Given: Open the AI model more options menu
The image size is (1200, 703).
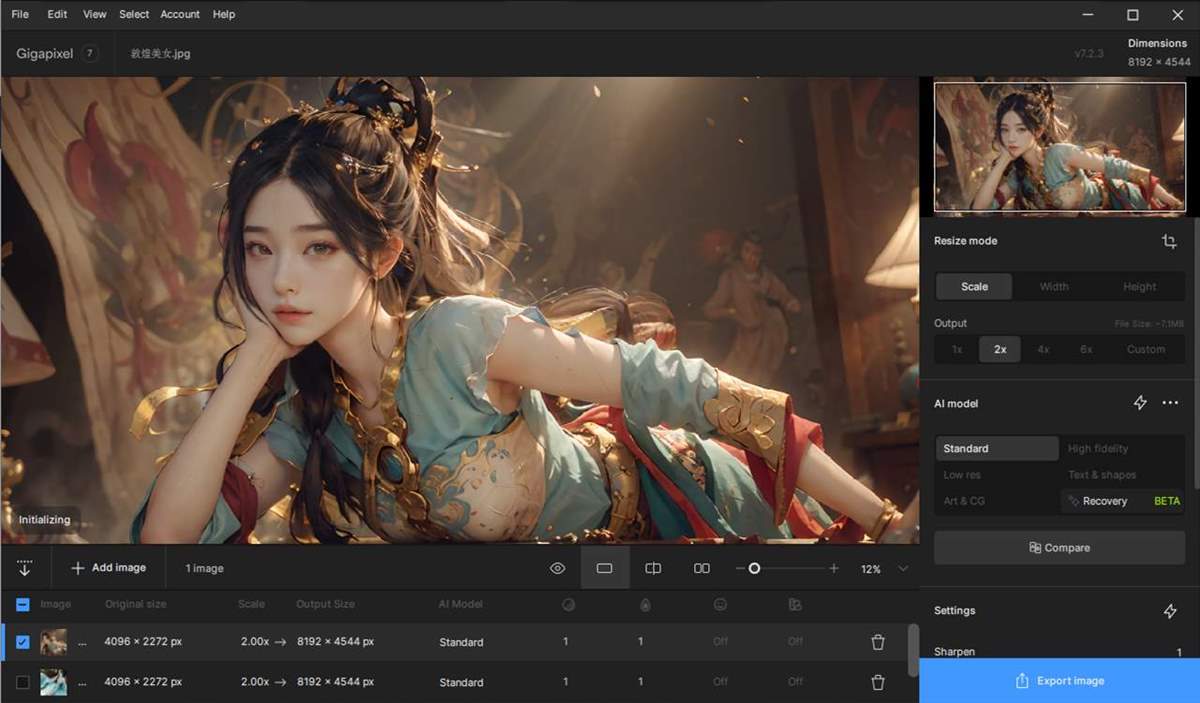Looking at the screenshot, I should pos(1170,403).
